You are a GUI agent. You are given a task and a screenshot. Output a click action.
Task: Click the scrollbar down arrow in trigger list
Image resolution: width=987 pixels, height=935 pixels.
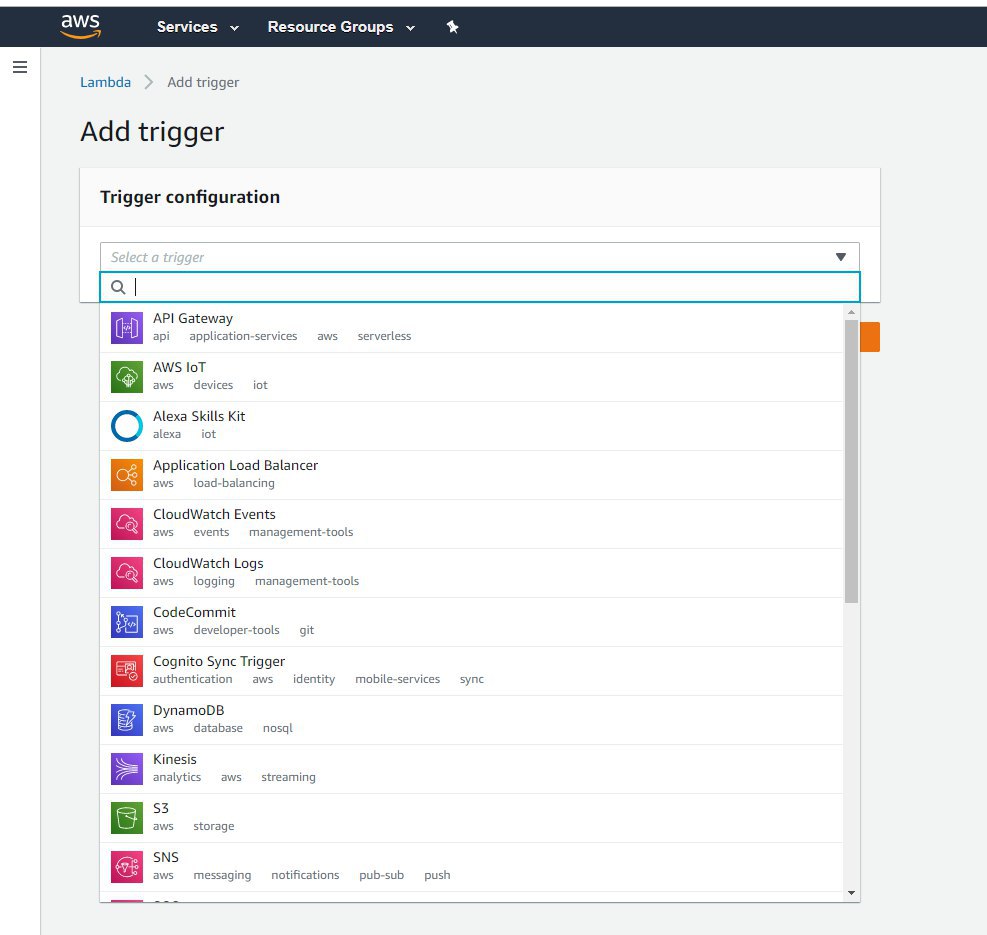tap(851, 893)
